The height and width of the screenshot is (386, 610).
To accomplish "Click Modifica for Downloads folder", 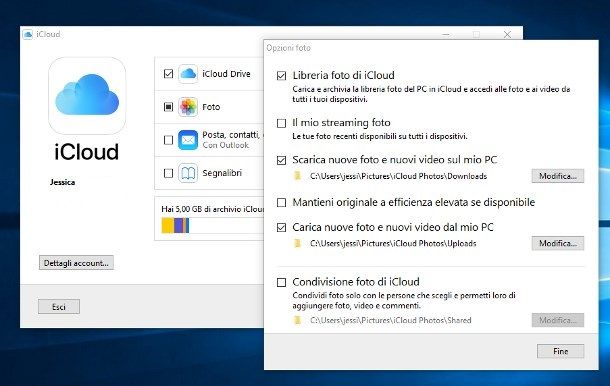I will 558,176.
